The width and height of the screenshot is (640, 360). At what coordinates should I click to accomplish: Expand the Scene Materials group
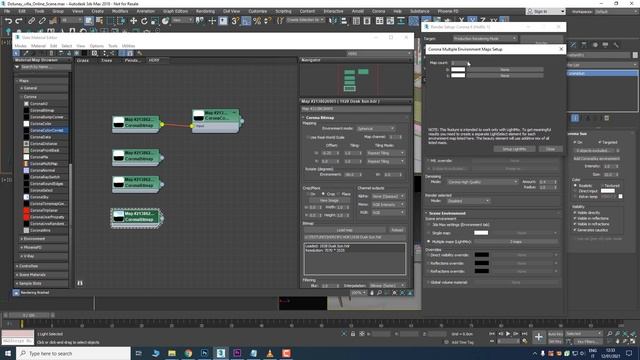pos(32,275)
